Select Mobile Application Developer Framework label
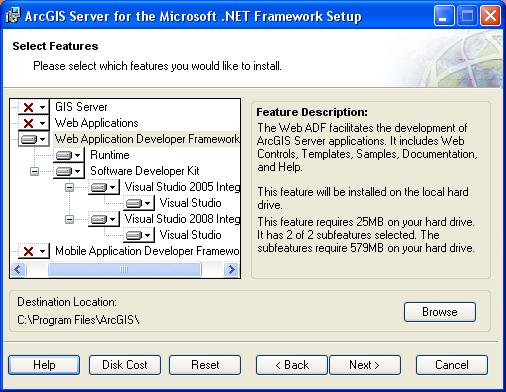506x392 pixels. point(147,251)
